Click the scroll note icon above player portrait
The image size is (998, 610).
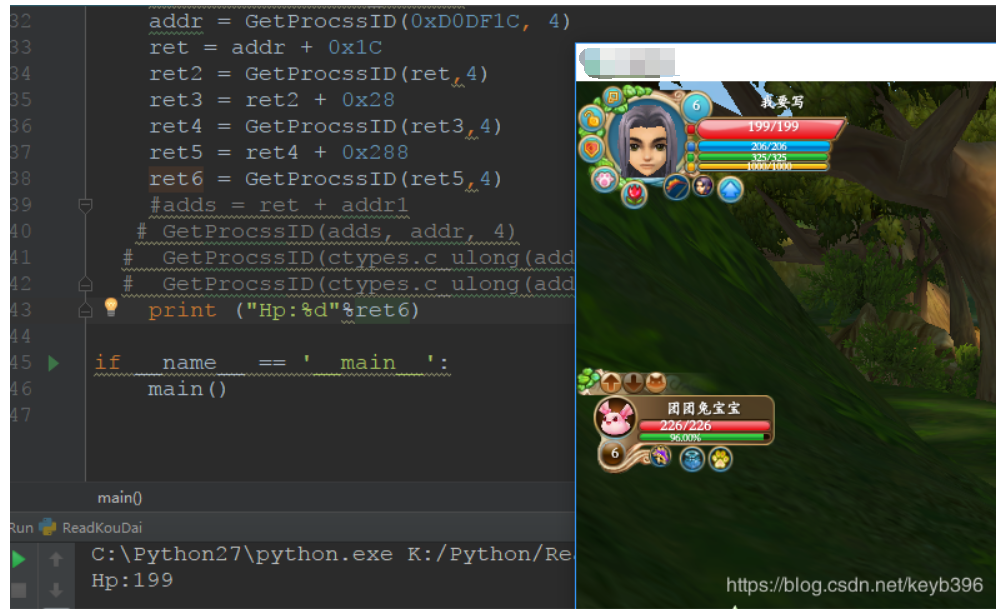[x=613, y=97]
